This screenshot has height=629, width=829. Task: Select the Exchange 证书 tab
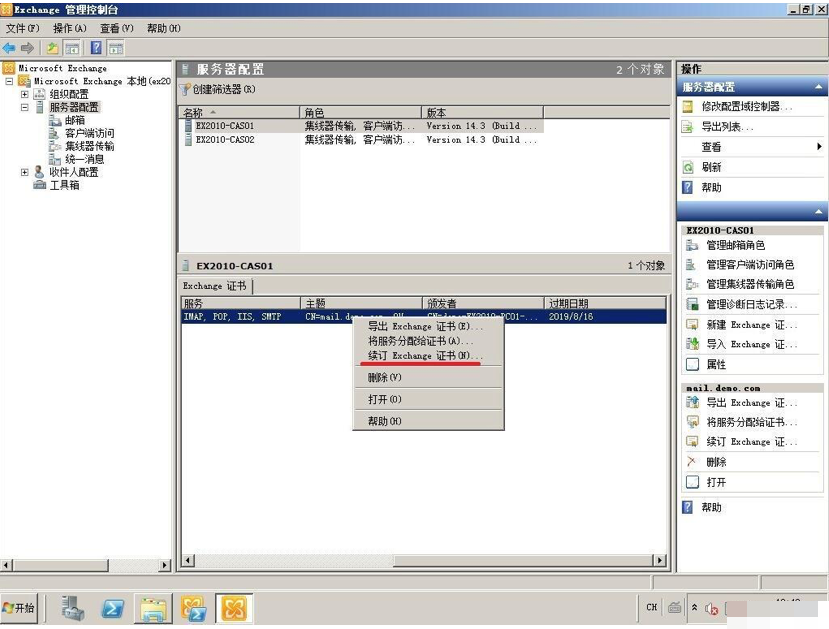(x=215, y=286)
